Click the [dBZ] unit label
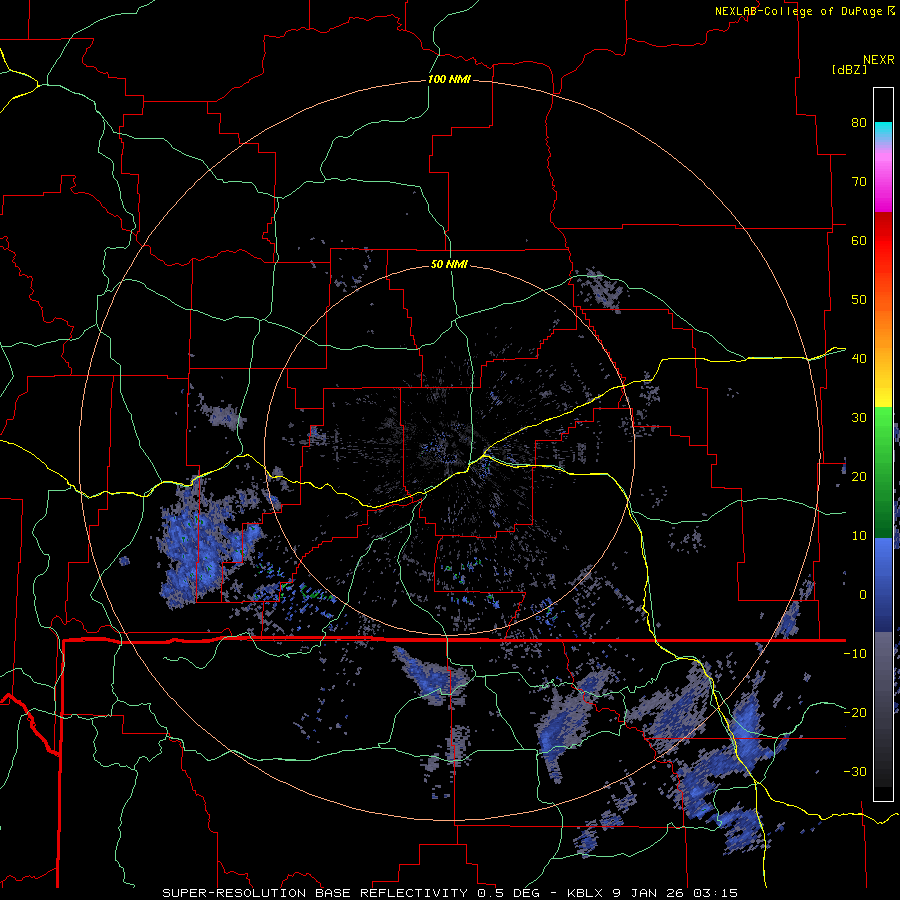 849,69
